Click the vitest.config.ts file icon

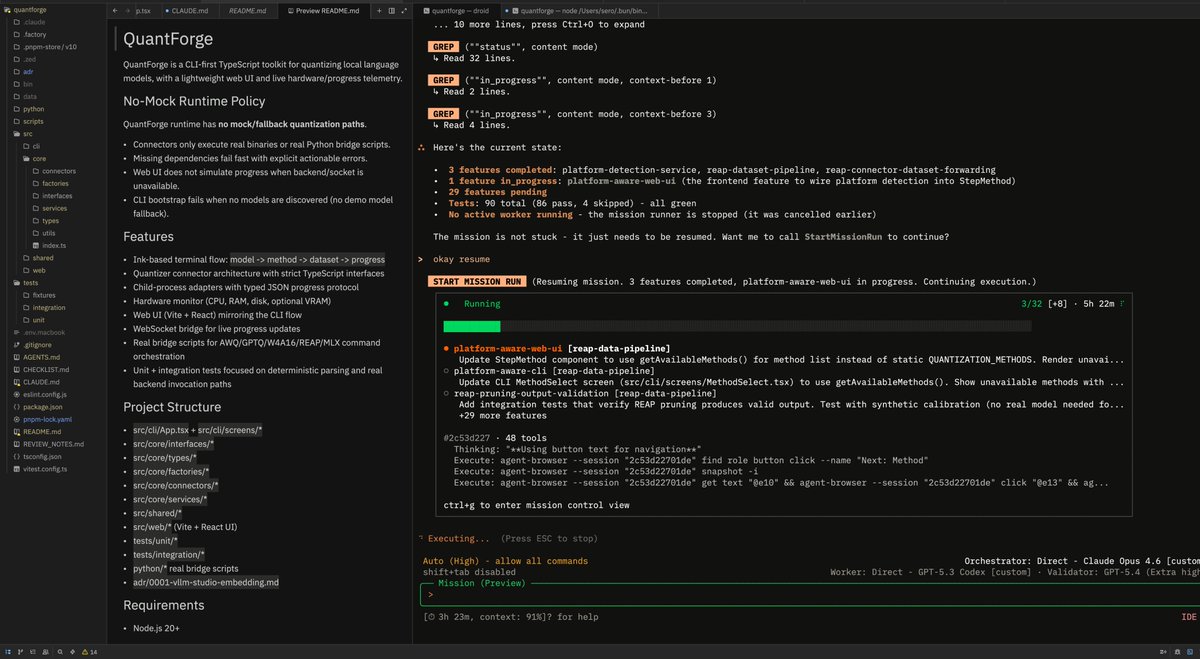(x=16, y=468)
